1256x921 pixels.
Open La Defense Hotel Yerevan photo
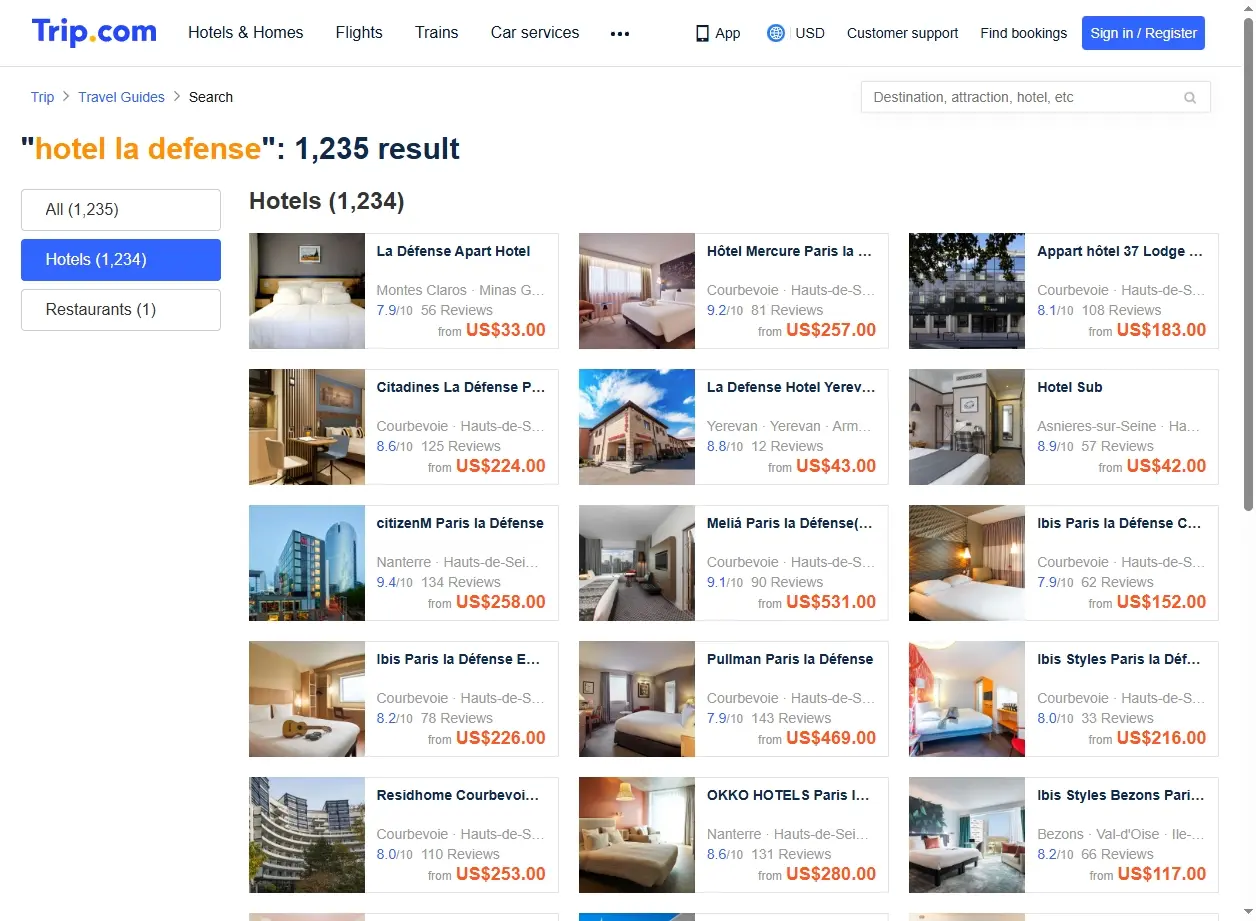tap(637, 427)
